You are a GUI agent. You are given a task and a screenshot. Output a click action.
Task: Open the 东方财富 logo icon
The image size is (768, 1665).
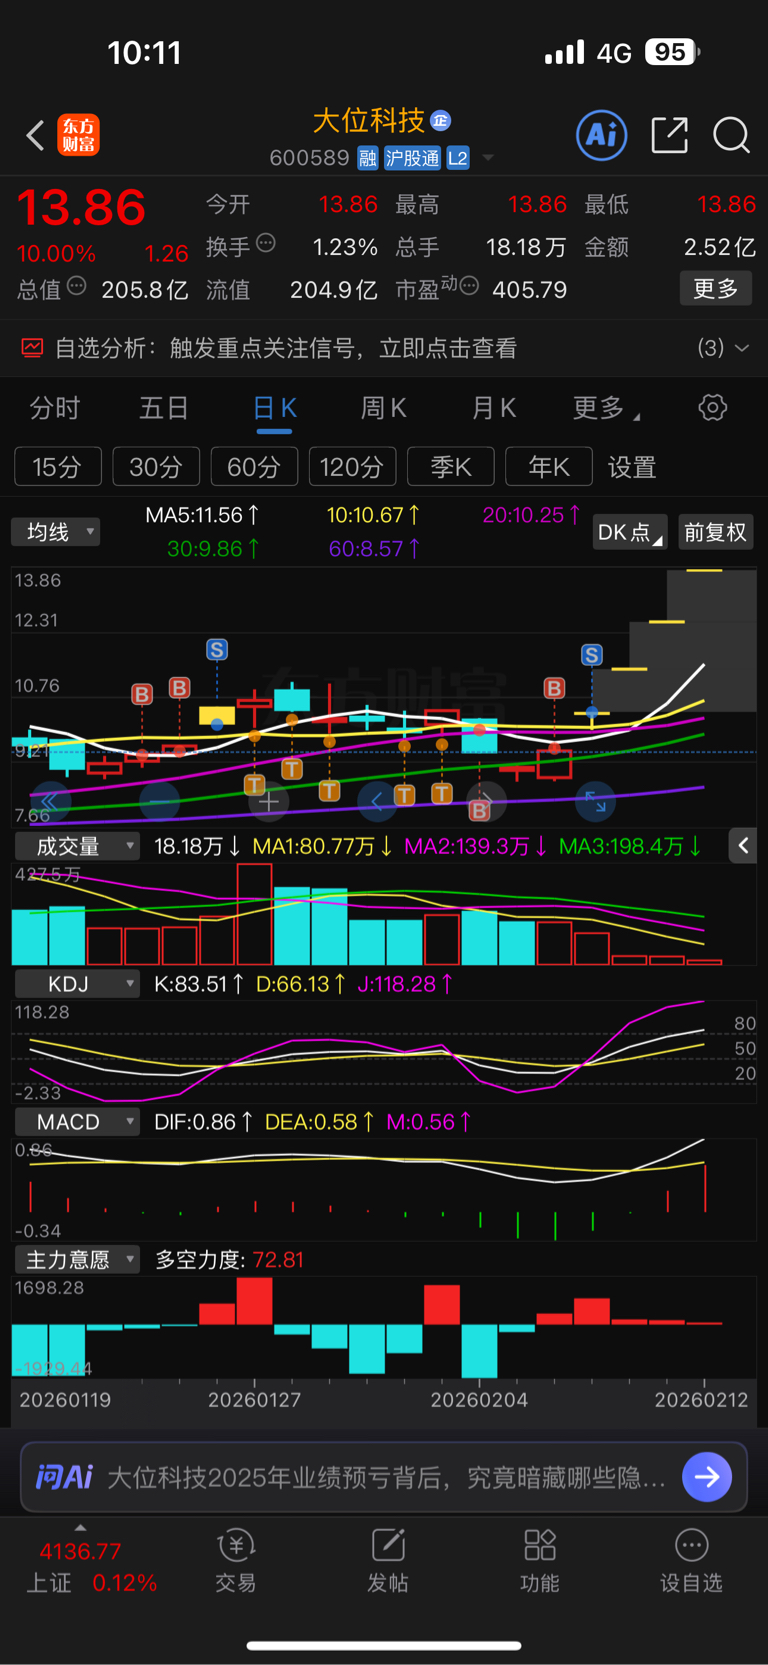tap(79, 135)
